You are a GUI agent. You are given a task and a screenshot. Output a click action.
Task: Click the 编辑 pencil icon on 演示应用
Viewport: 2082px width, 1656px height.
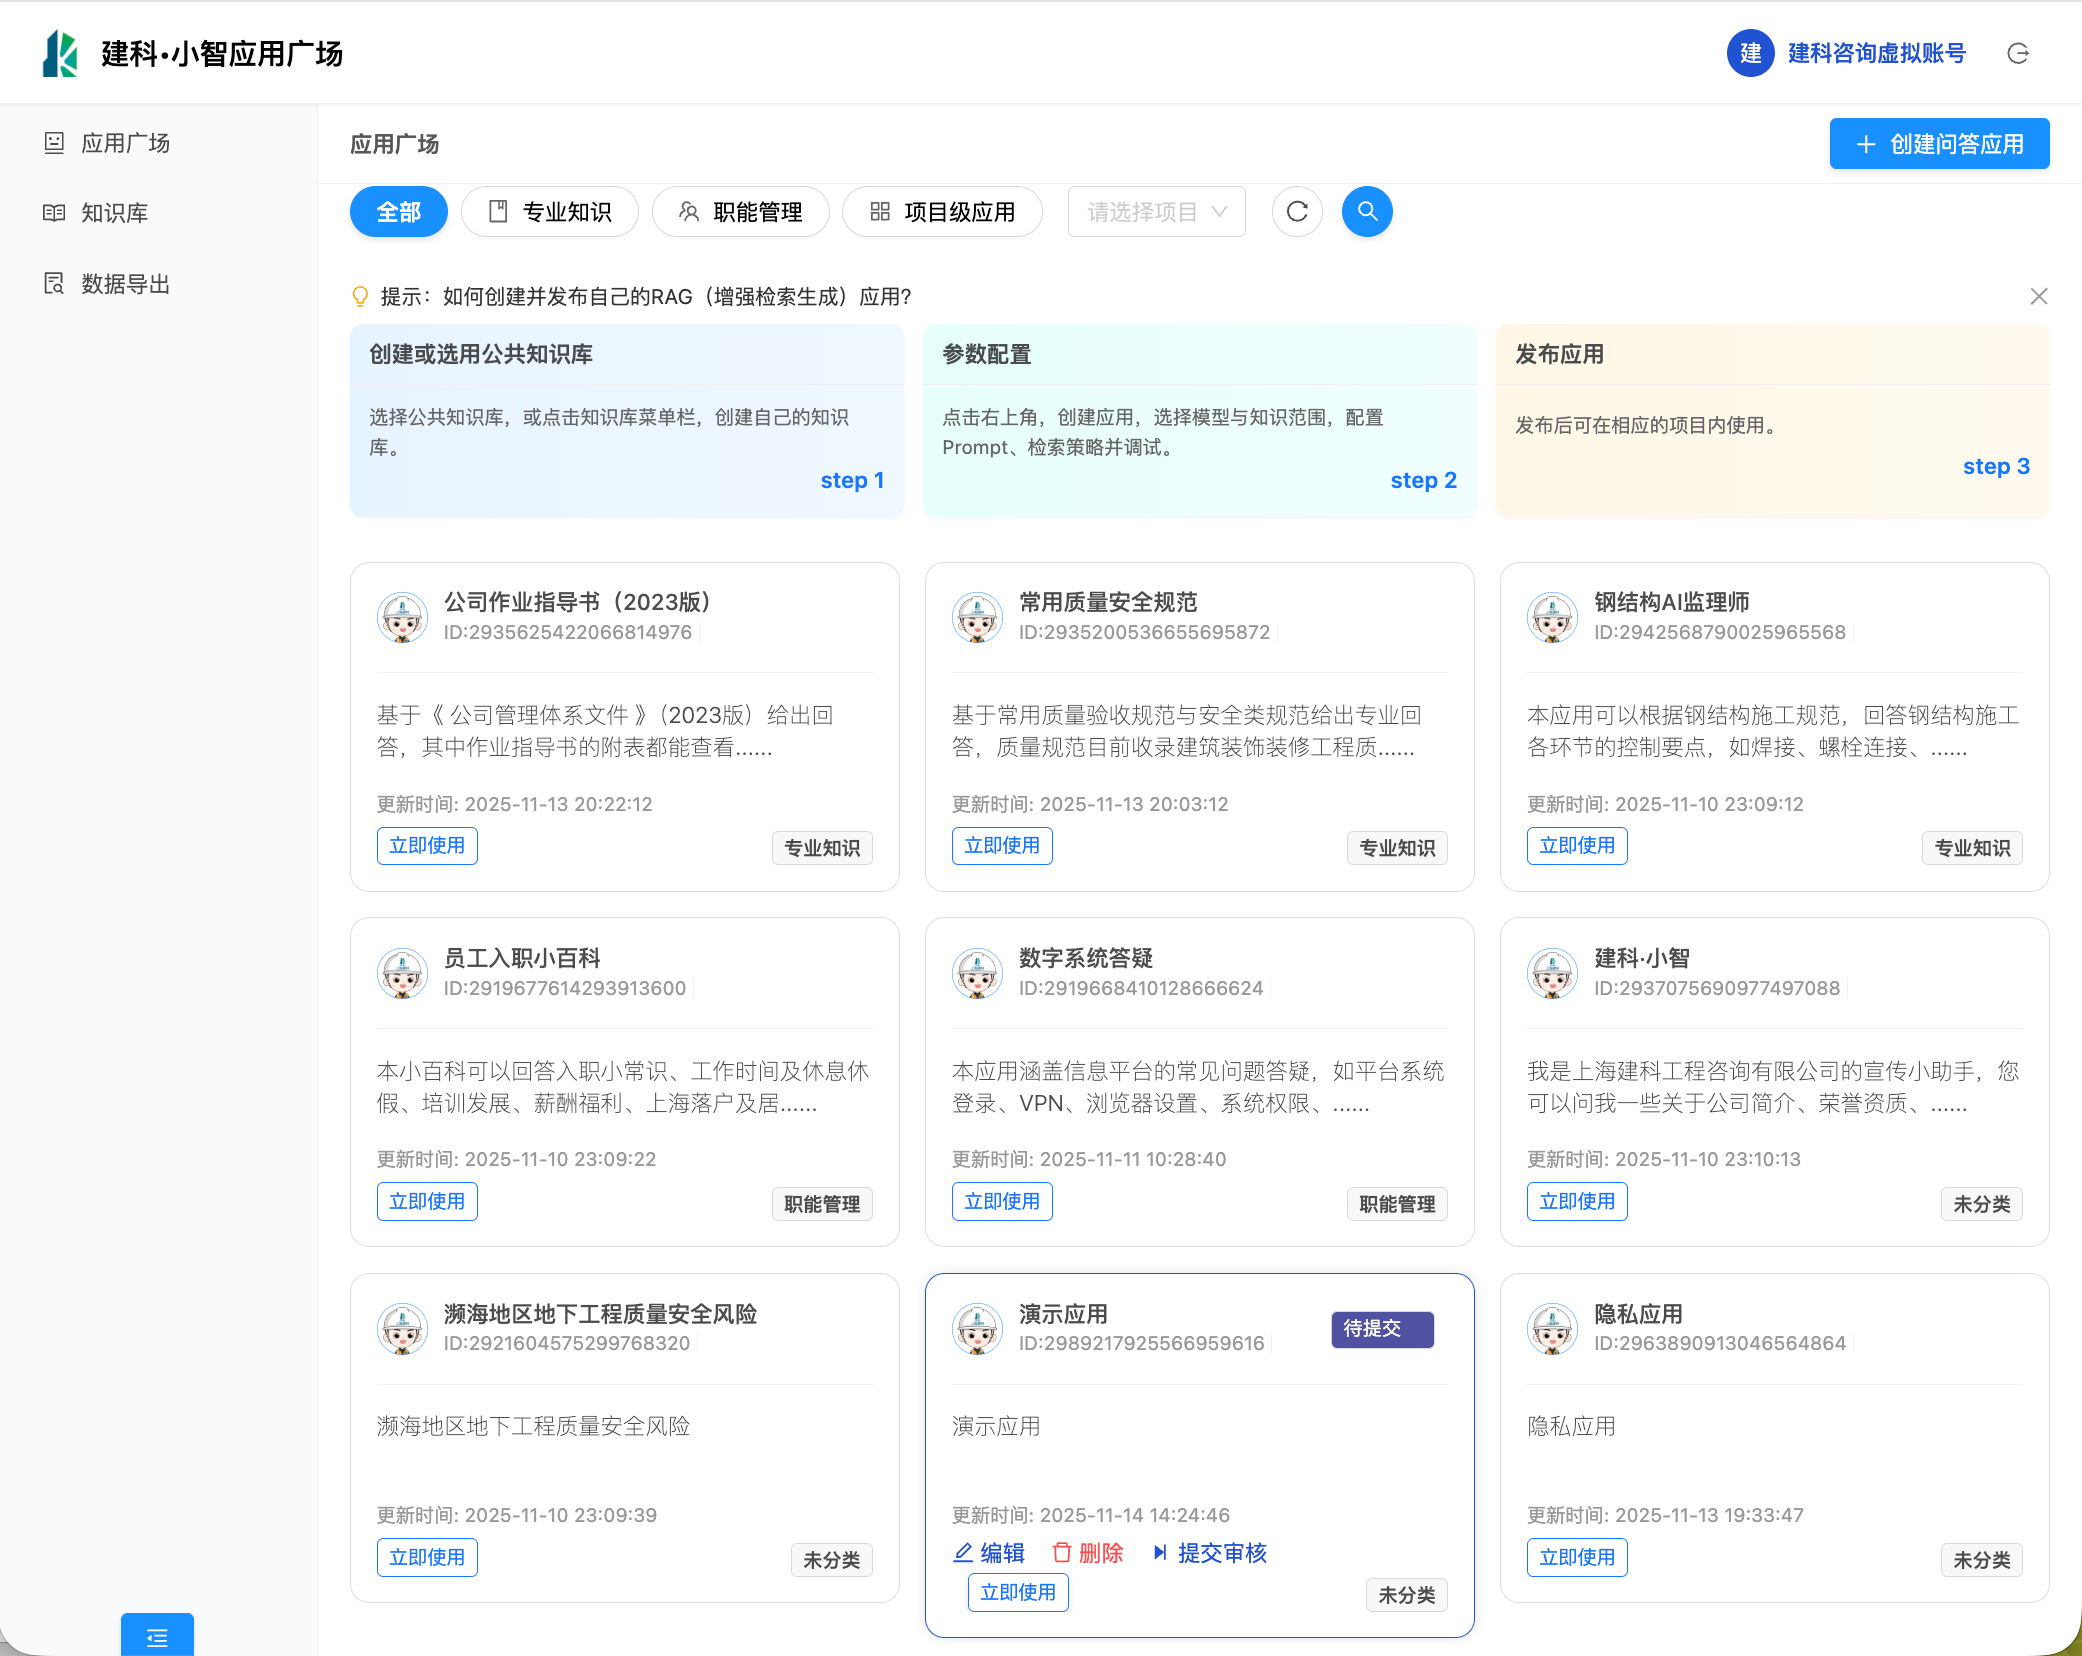pos(963,1553)
